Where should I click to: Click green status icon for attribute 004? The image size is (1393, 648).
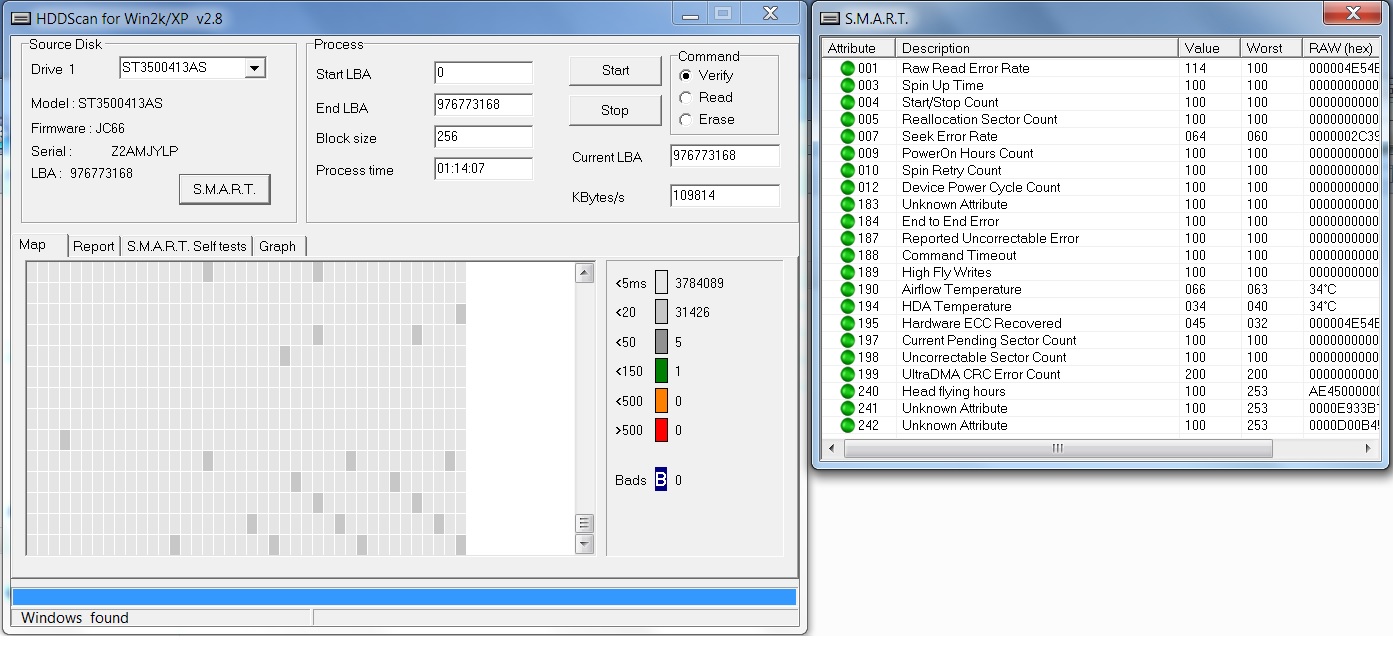848,102
